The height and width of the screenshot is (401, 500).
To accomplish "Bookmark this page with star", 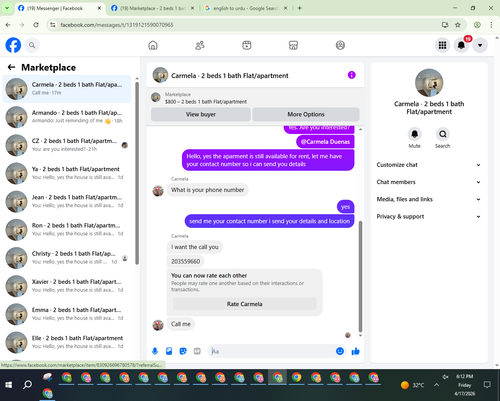I will [x=458, y=25].
